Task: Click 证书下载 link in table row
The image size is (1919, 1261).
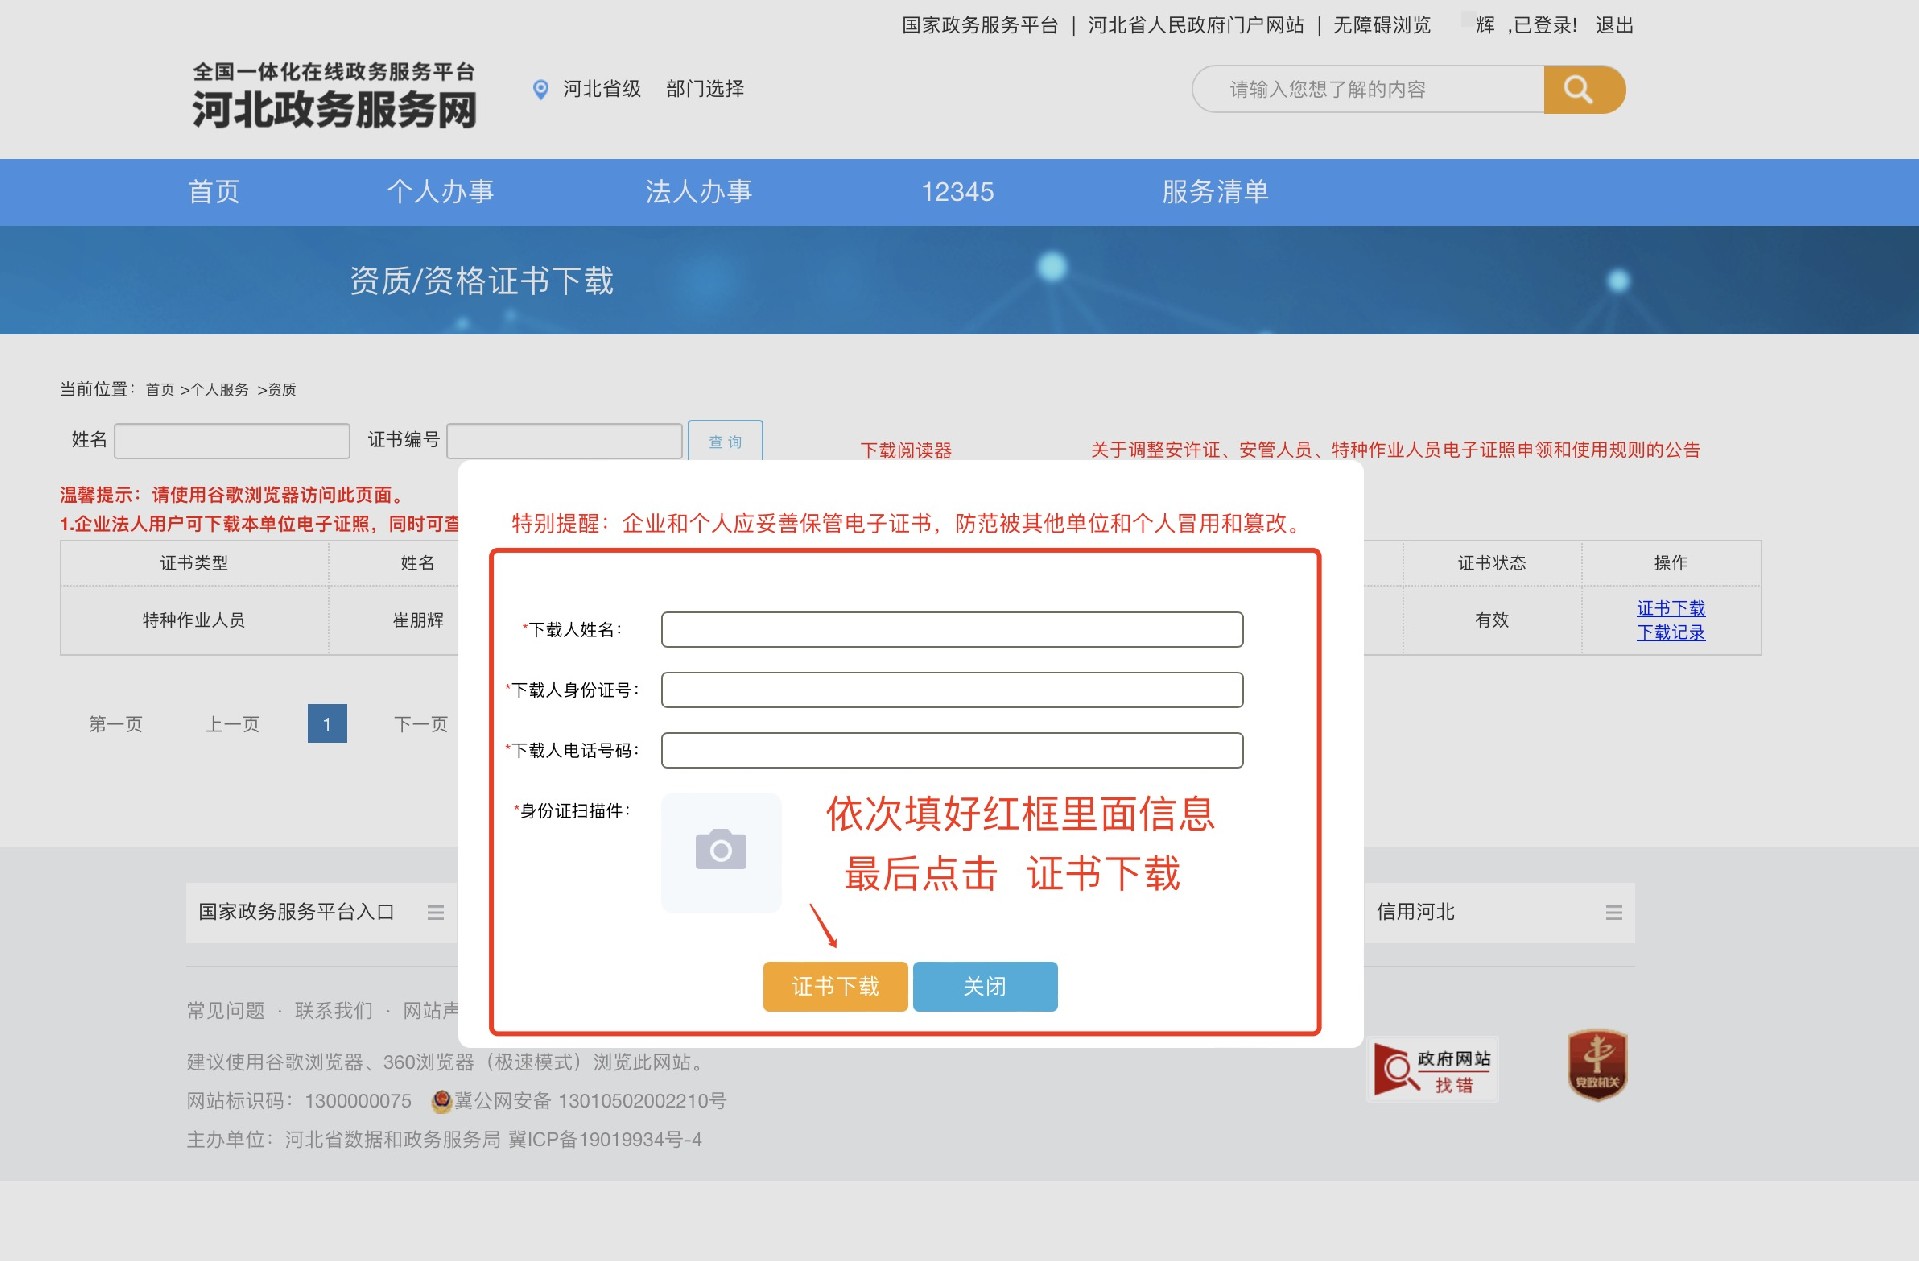Action: pyautogui.click(x=1671, y=608)
